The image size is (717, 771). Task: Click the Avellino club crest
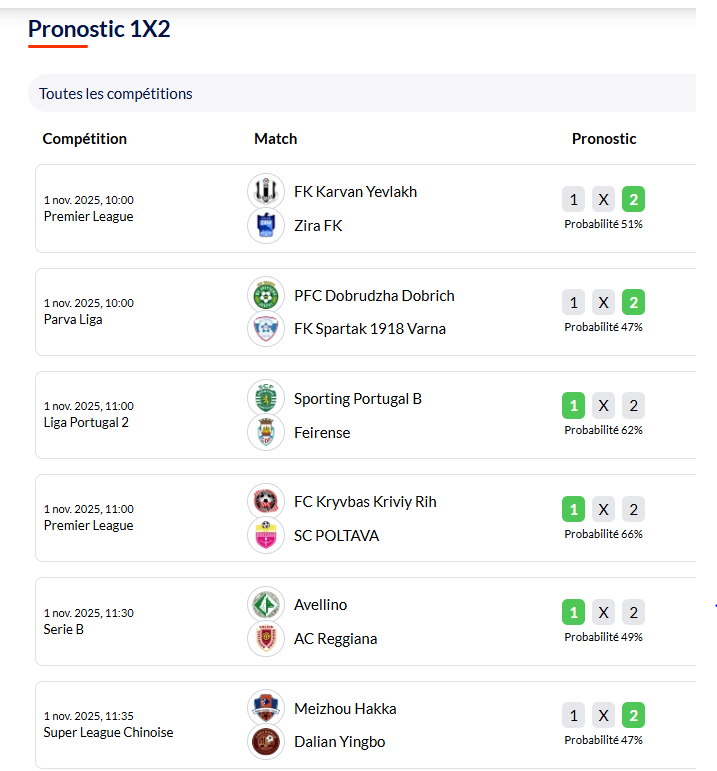[x=266, y=604]
